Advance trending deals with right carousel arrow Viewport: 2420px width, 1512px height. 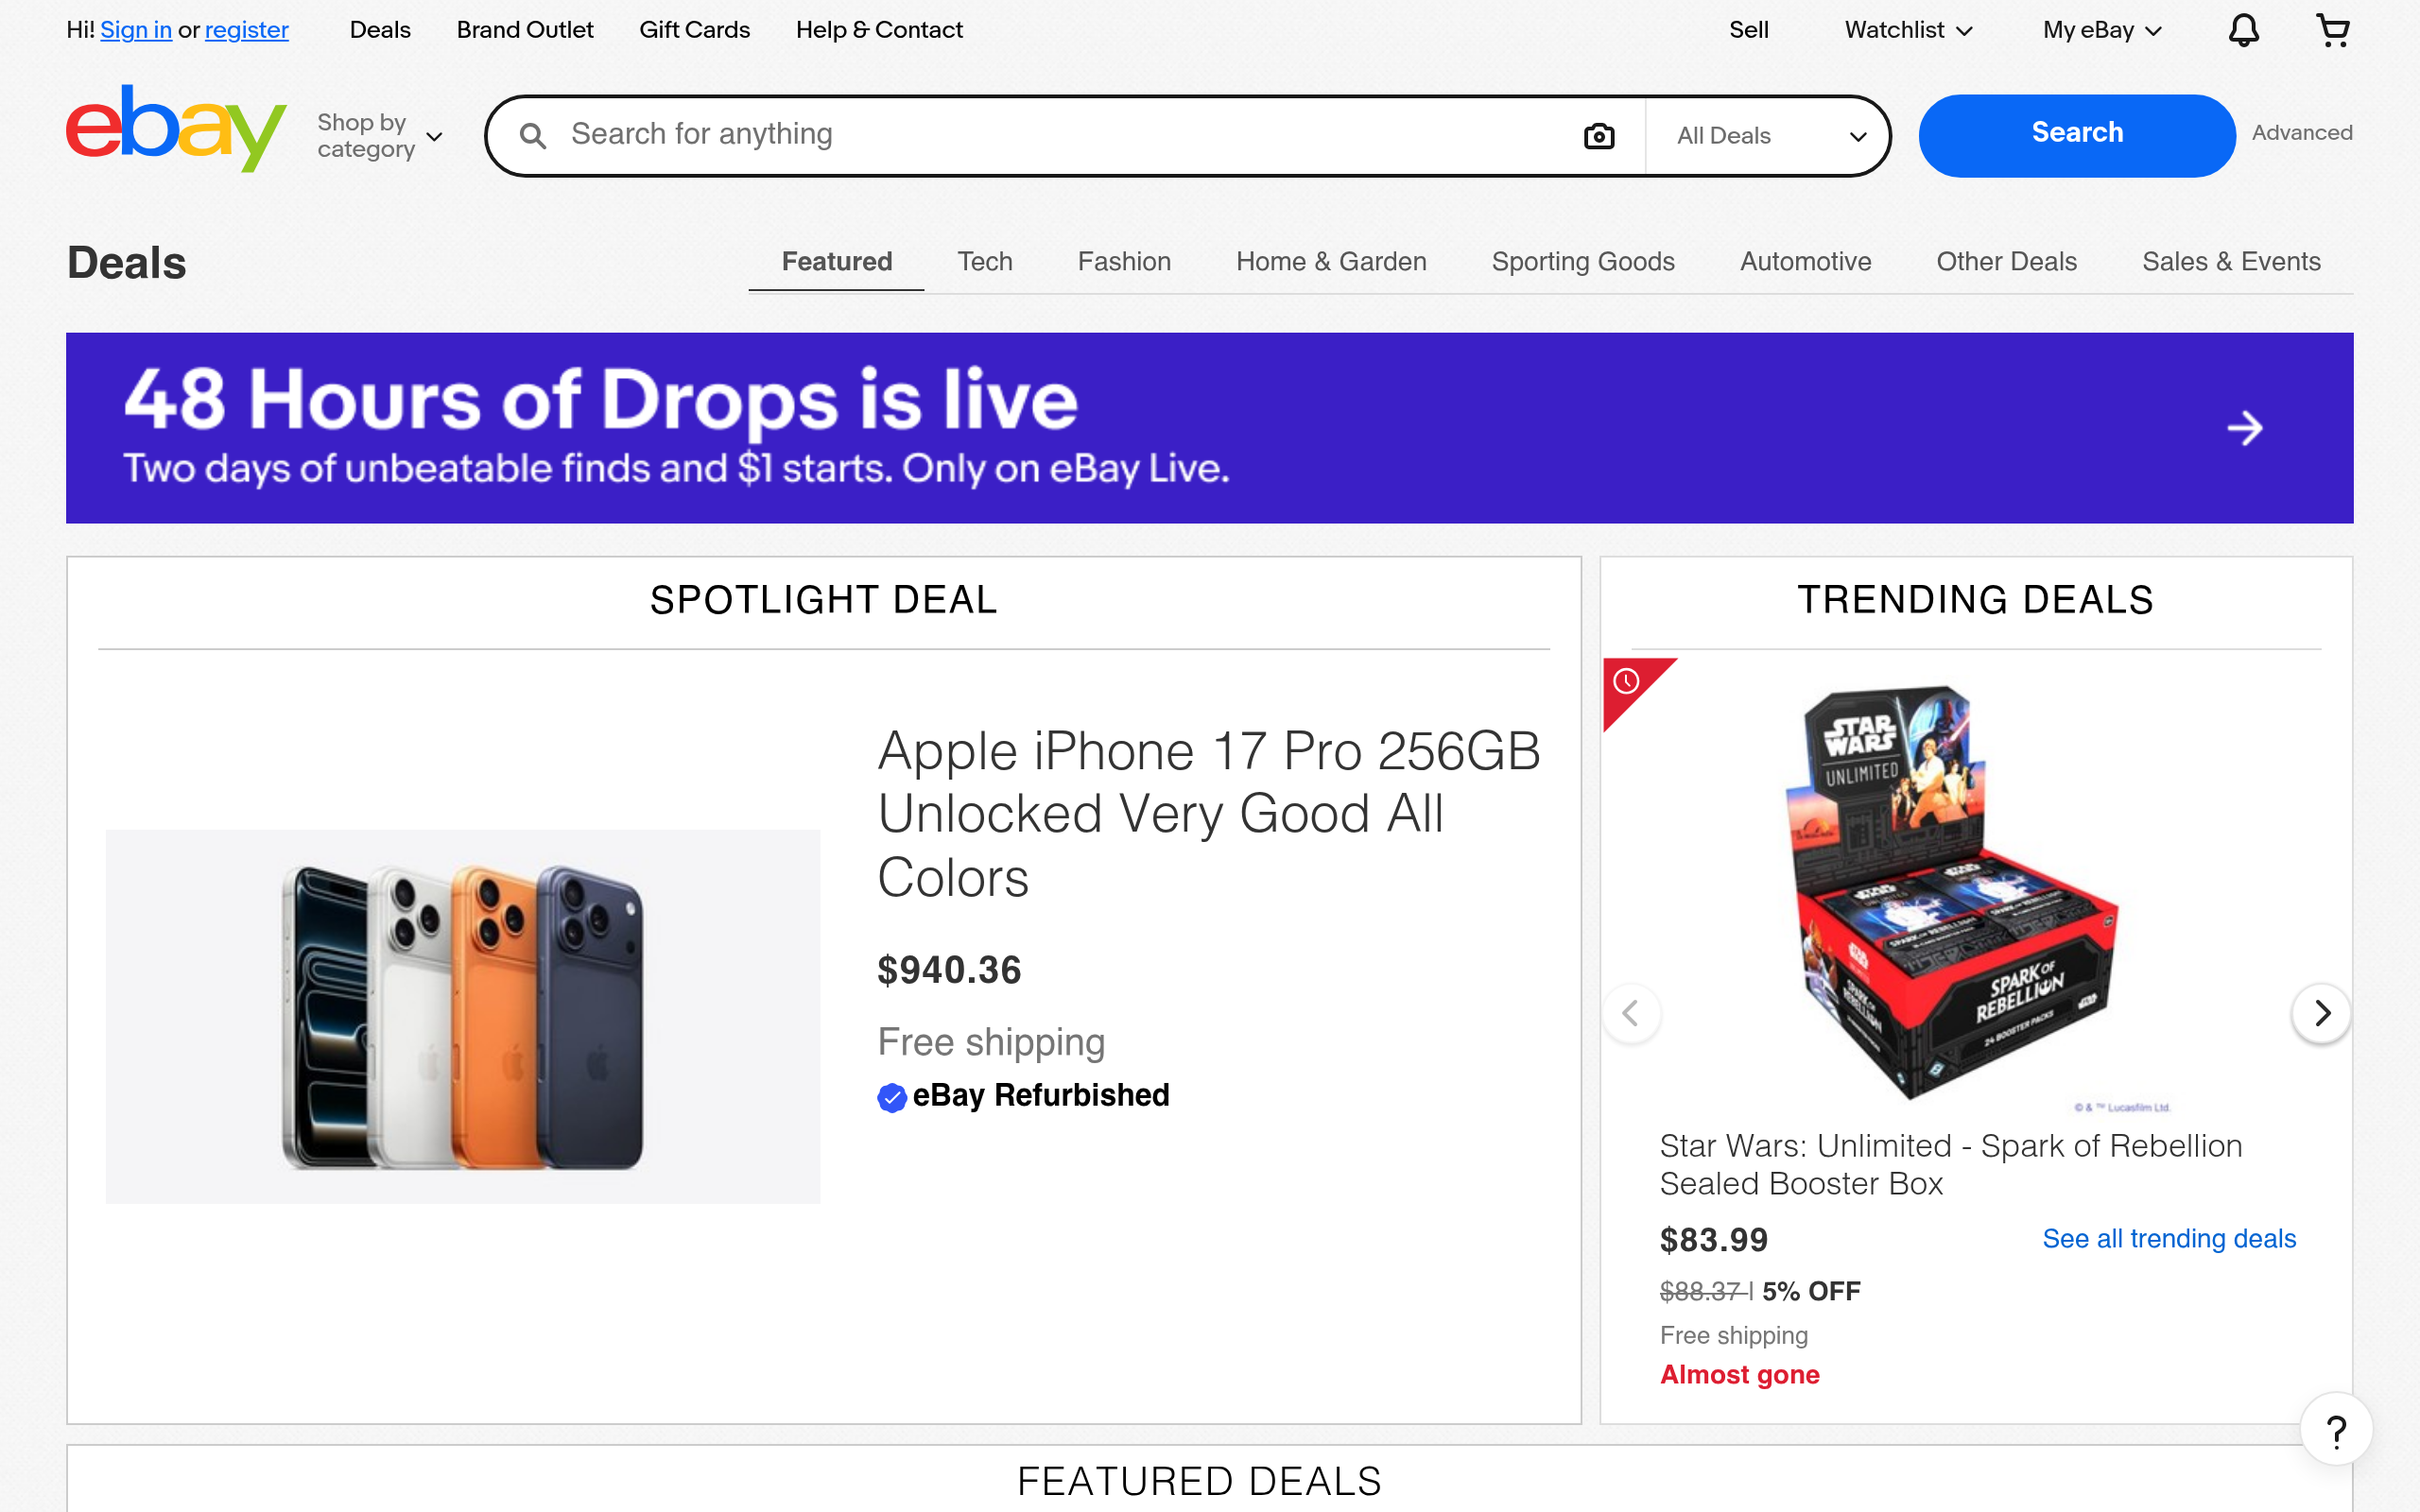tap(2323, 1013)
